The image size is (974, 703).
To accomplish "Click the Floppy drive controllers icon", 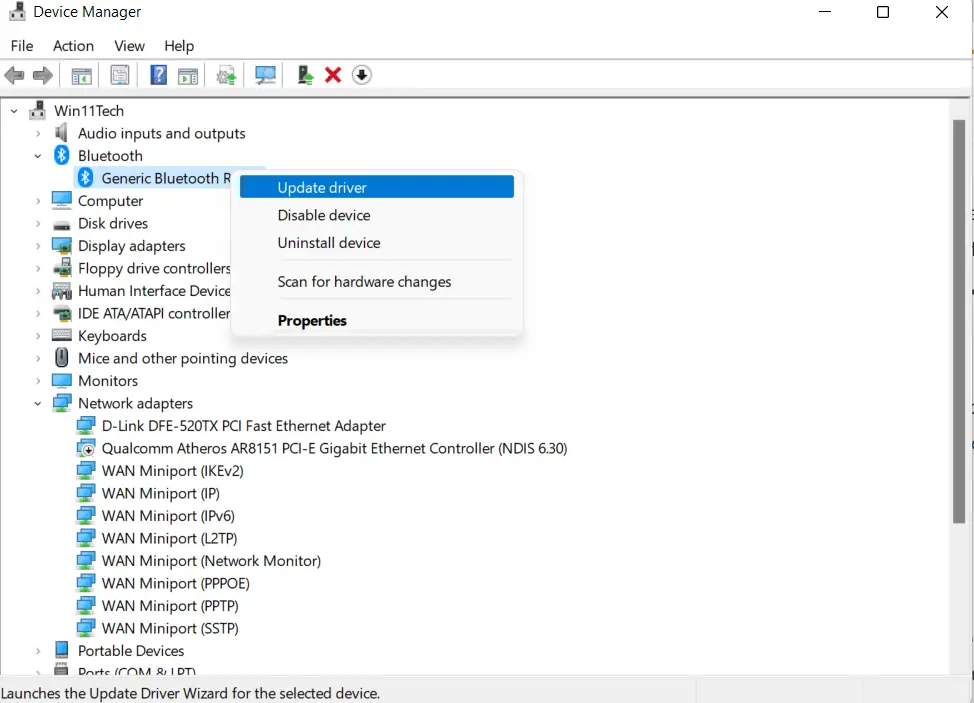I will coord(61,268).
